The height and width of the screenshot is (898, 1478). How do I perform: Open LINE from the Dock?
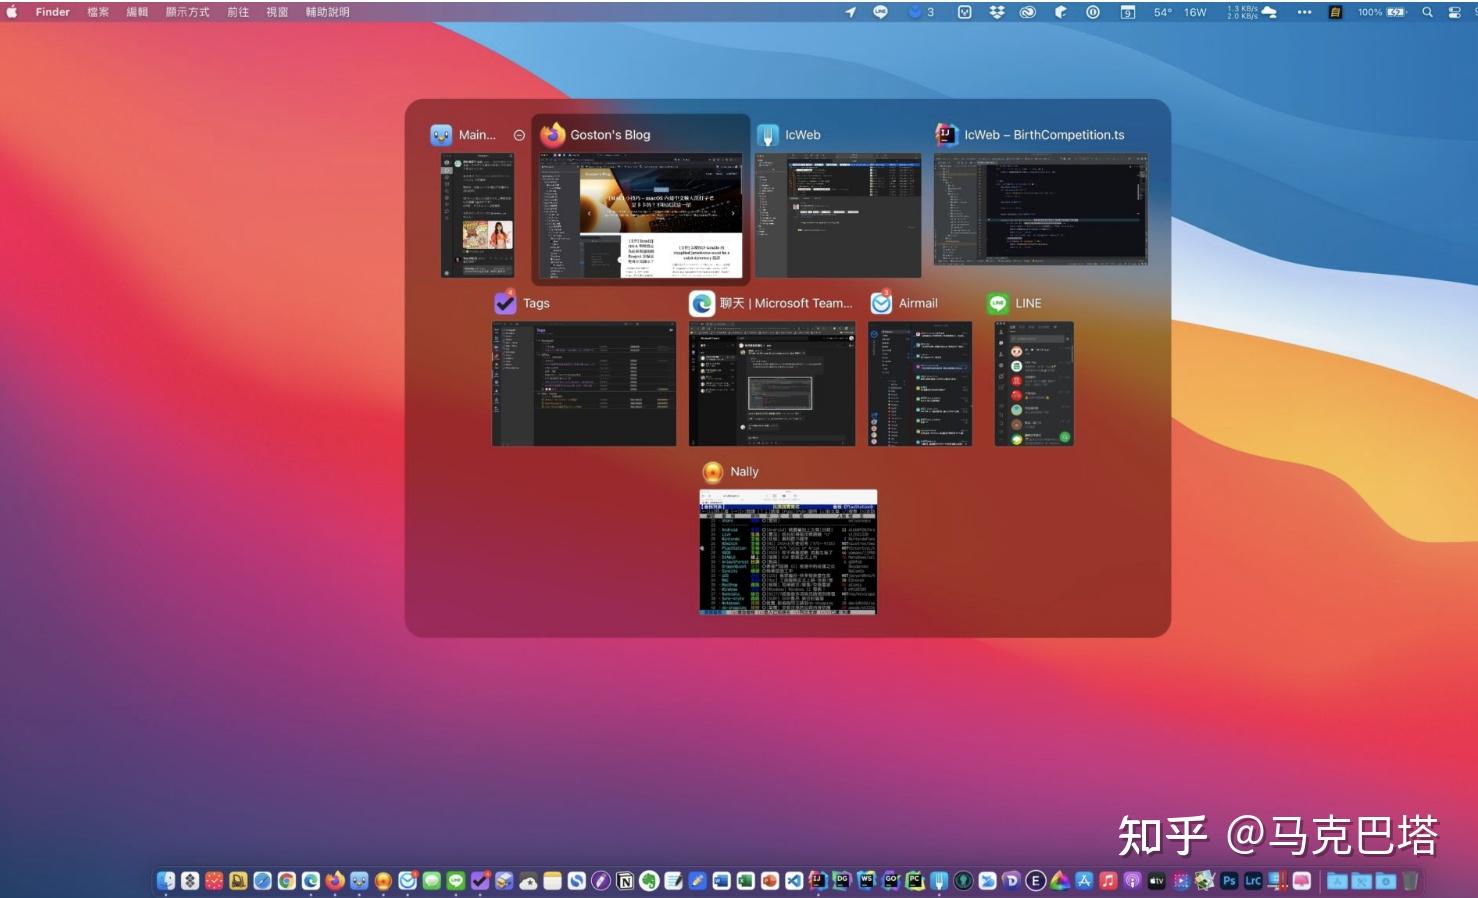click(x=456, y=881)
